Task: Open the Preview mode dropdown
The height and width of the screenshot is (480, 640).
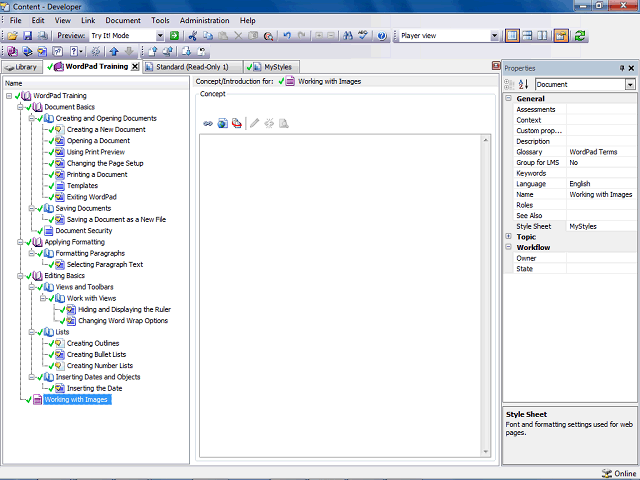Action: pos(160,36)
